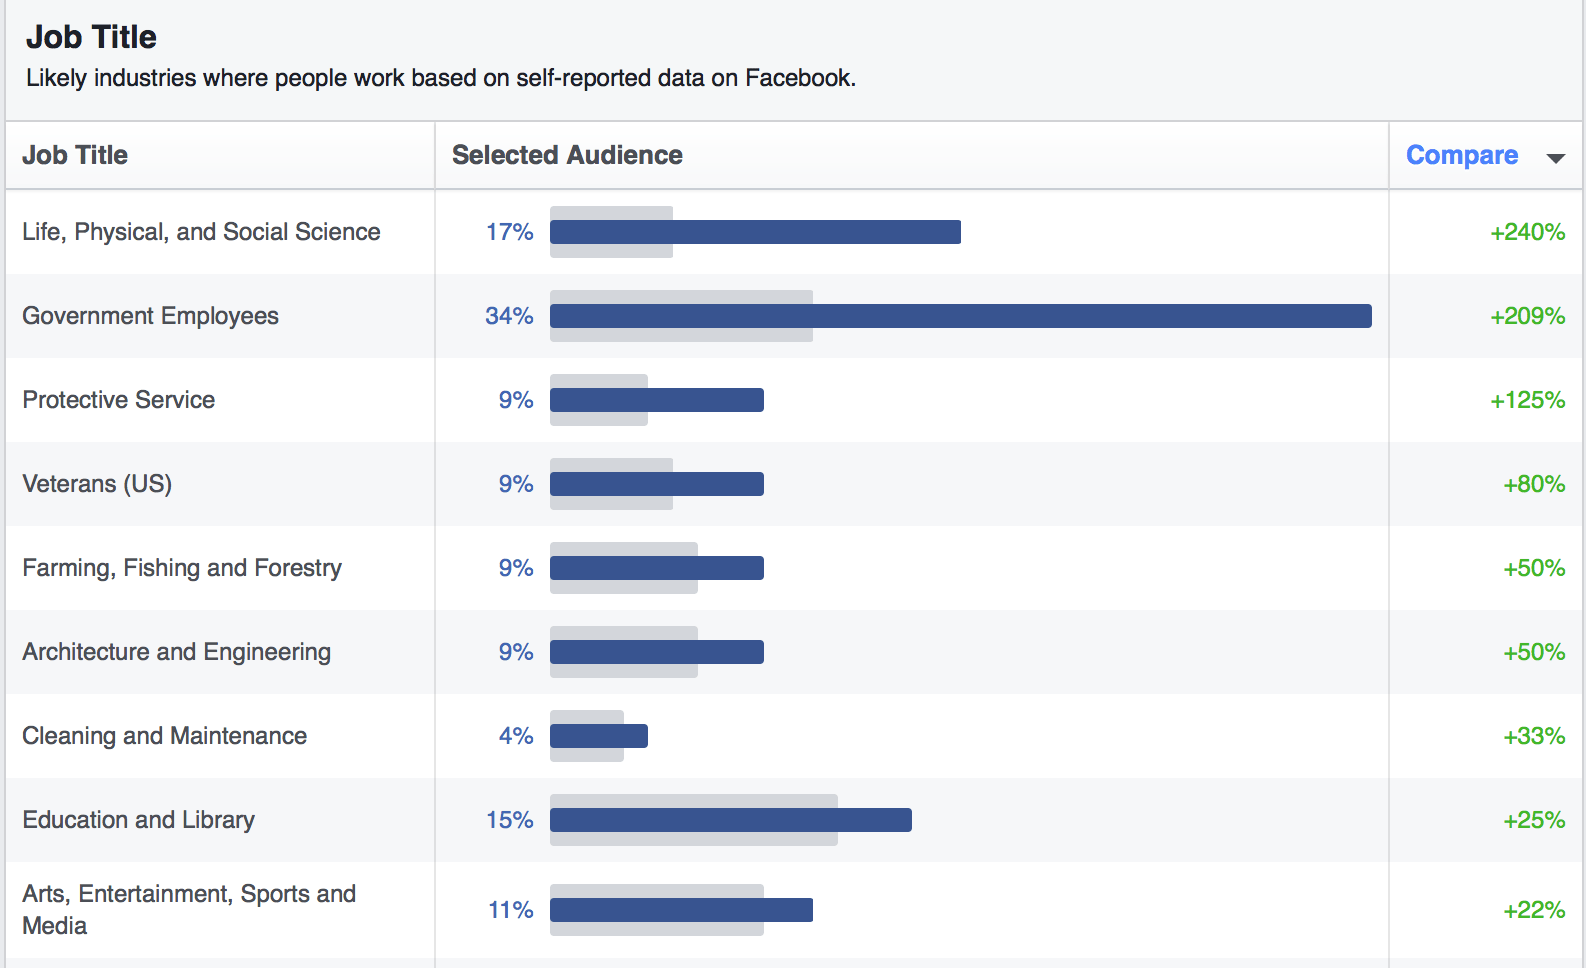
Task: Click the Compare column link
Action: coord(1461,155)
